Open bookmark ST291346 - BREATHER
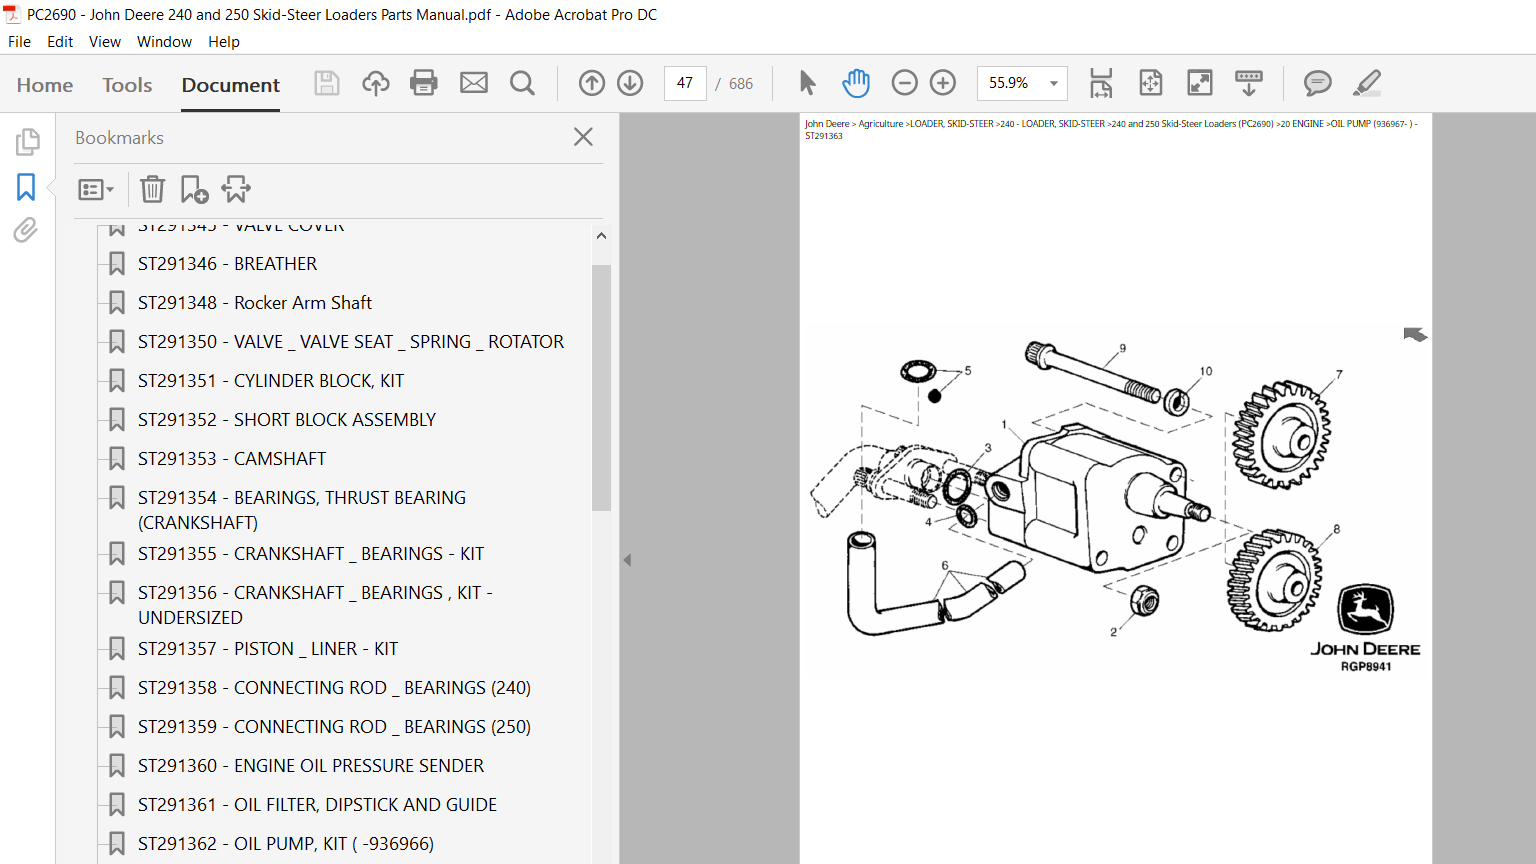 tap(227, 263)
